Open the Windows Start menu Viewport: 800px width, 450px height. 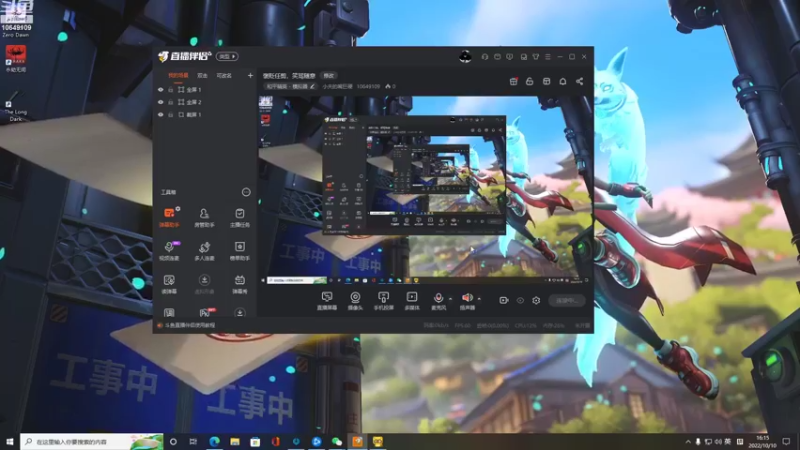[x=10, y=441]
